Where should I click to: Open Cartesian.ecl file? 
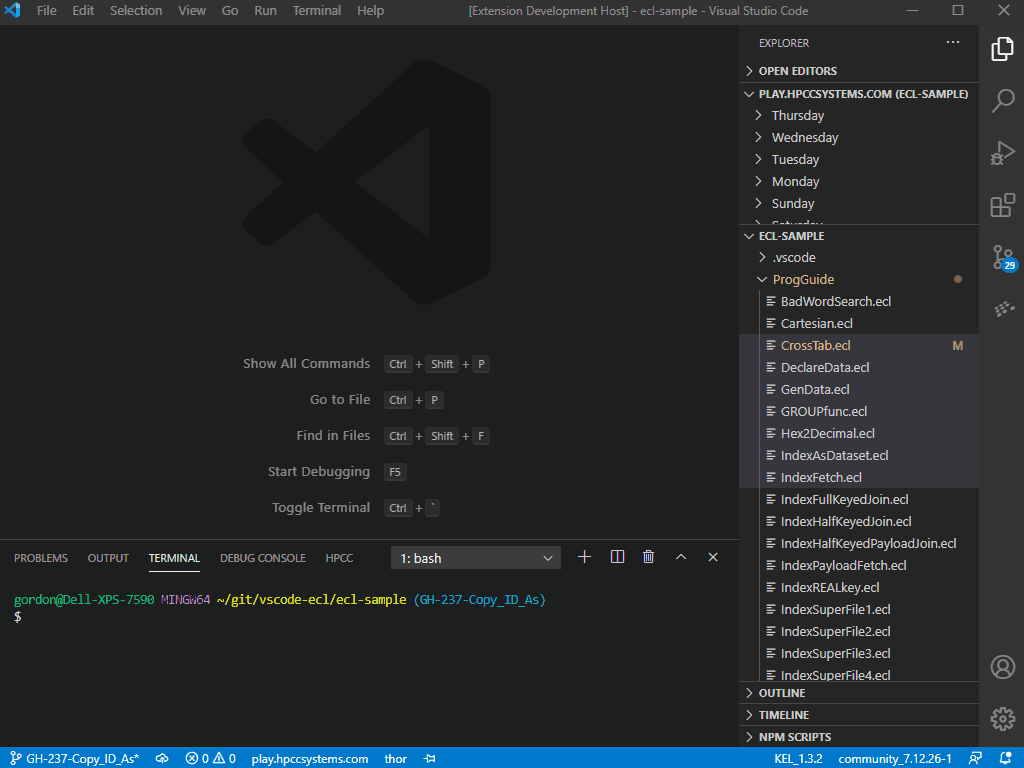pyautogui.click(x=859, y=323)
